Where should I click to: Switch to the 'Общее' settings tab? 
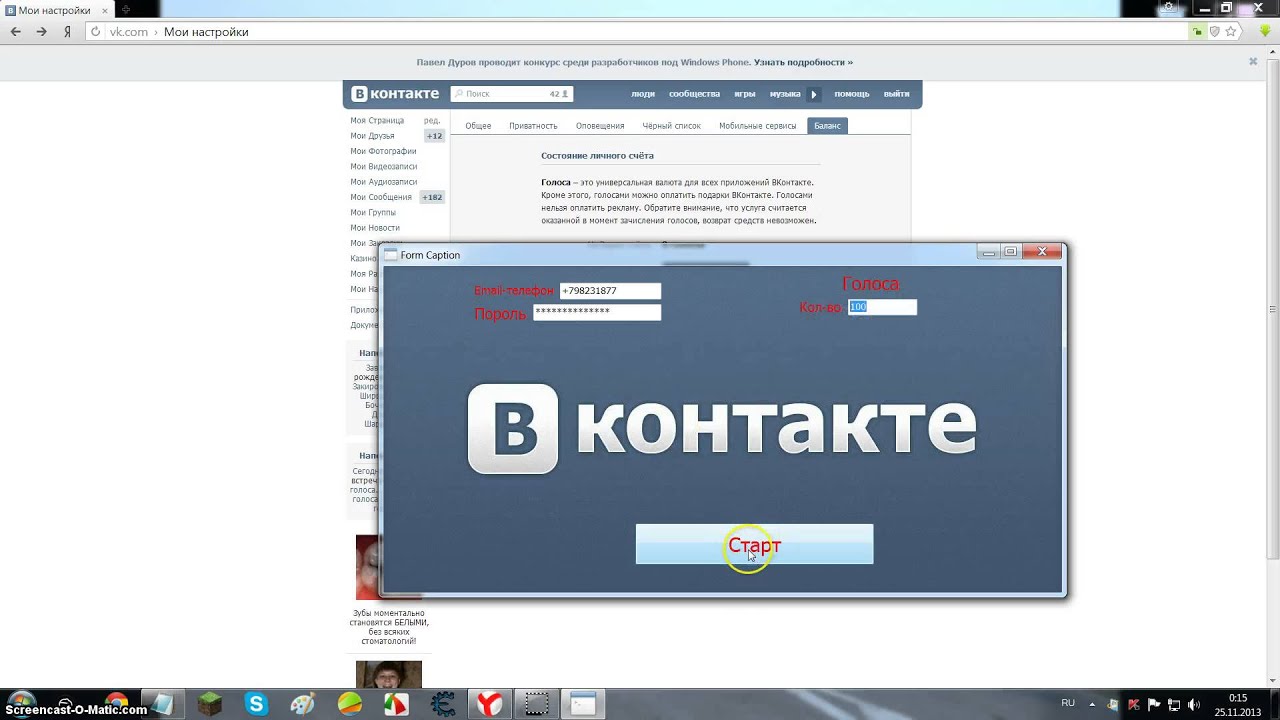tap(478, 126)
